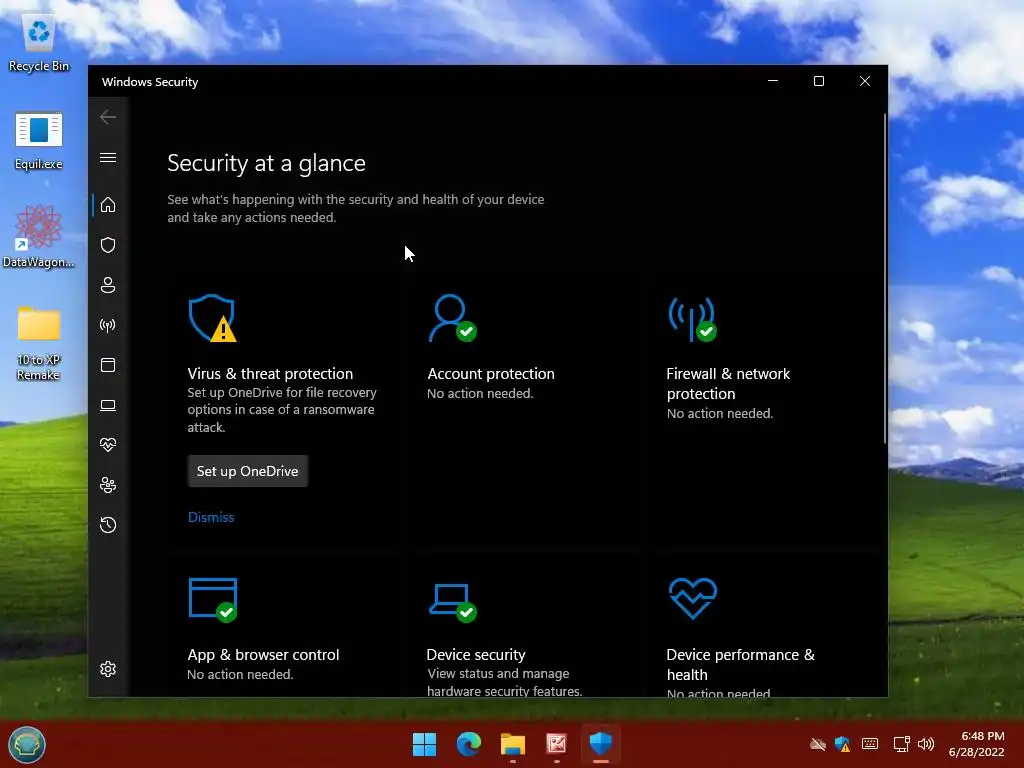The height and width of the screenshot is (768, 1024).
Task: Open Device performance & health sidebar heart icon
Action: point(108,445)
